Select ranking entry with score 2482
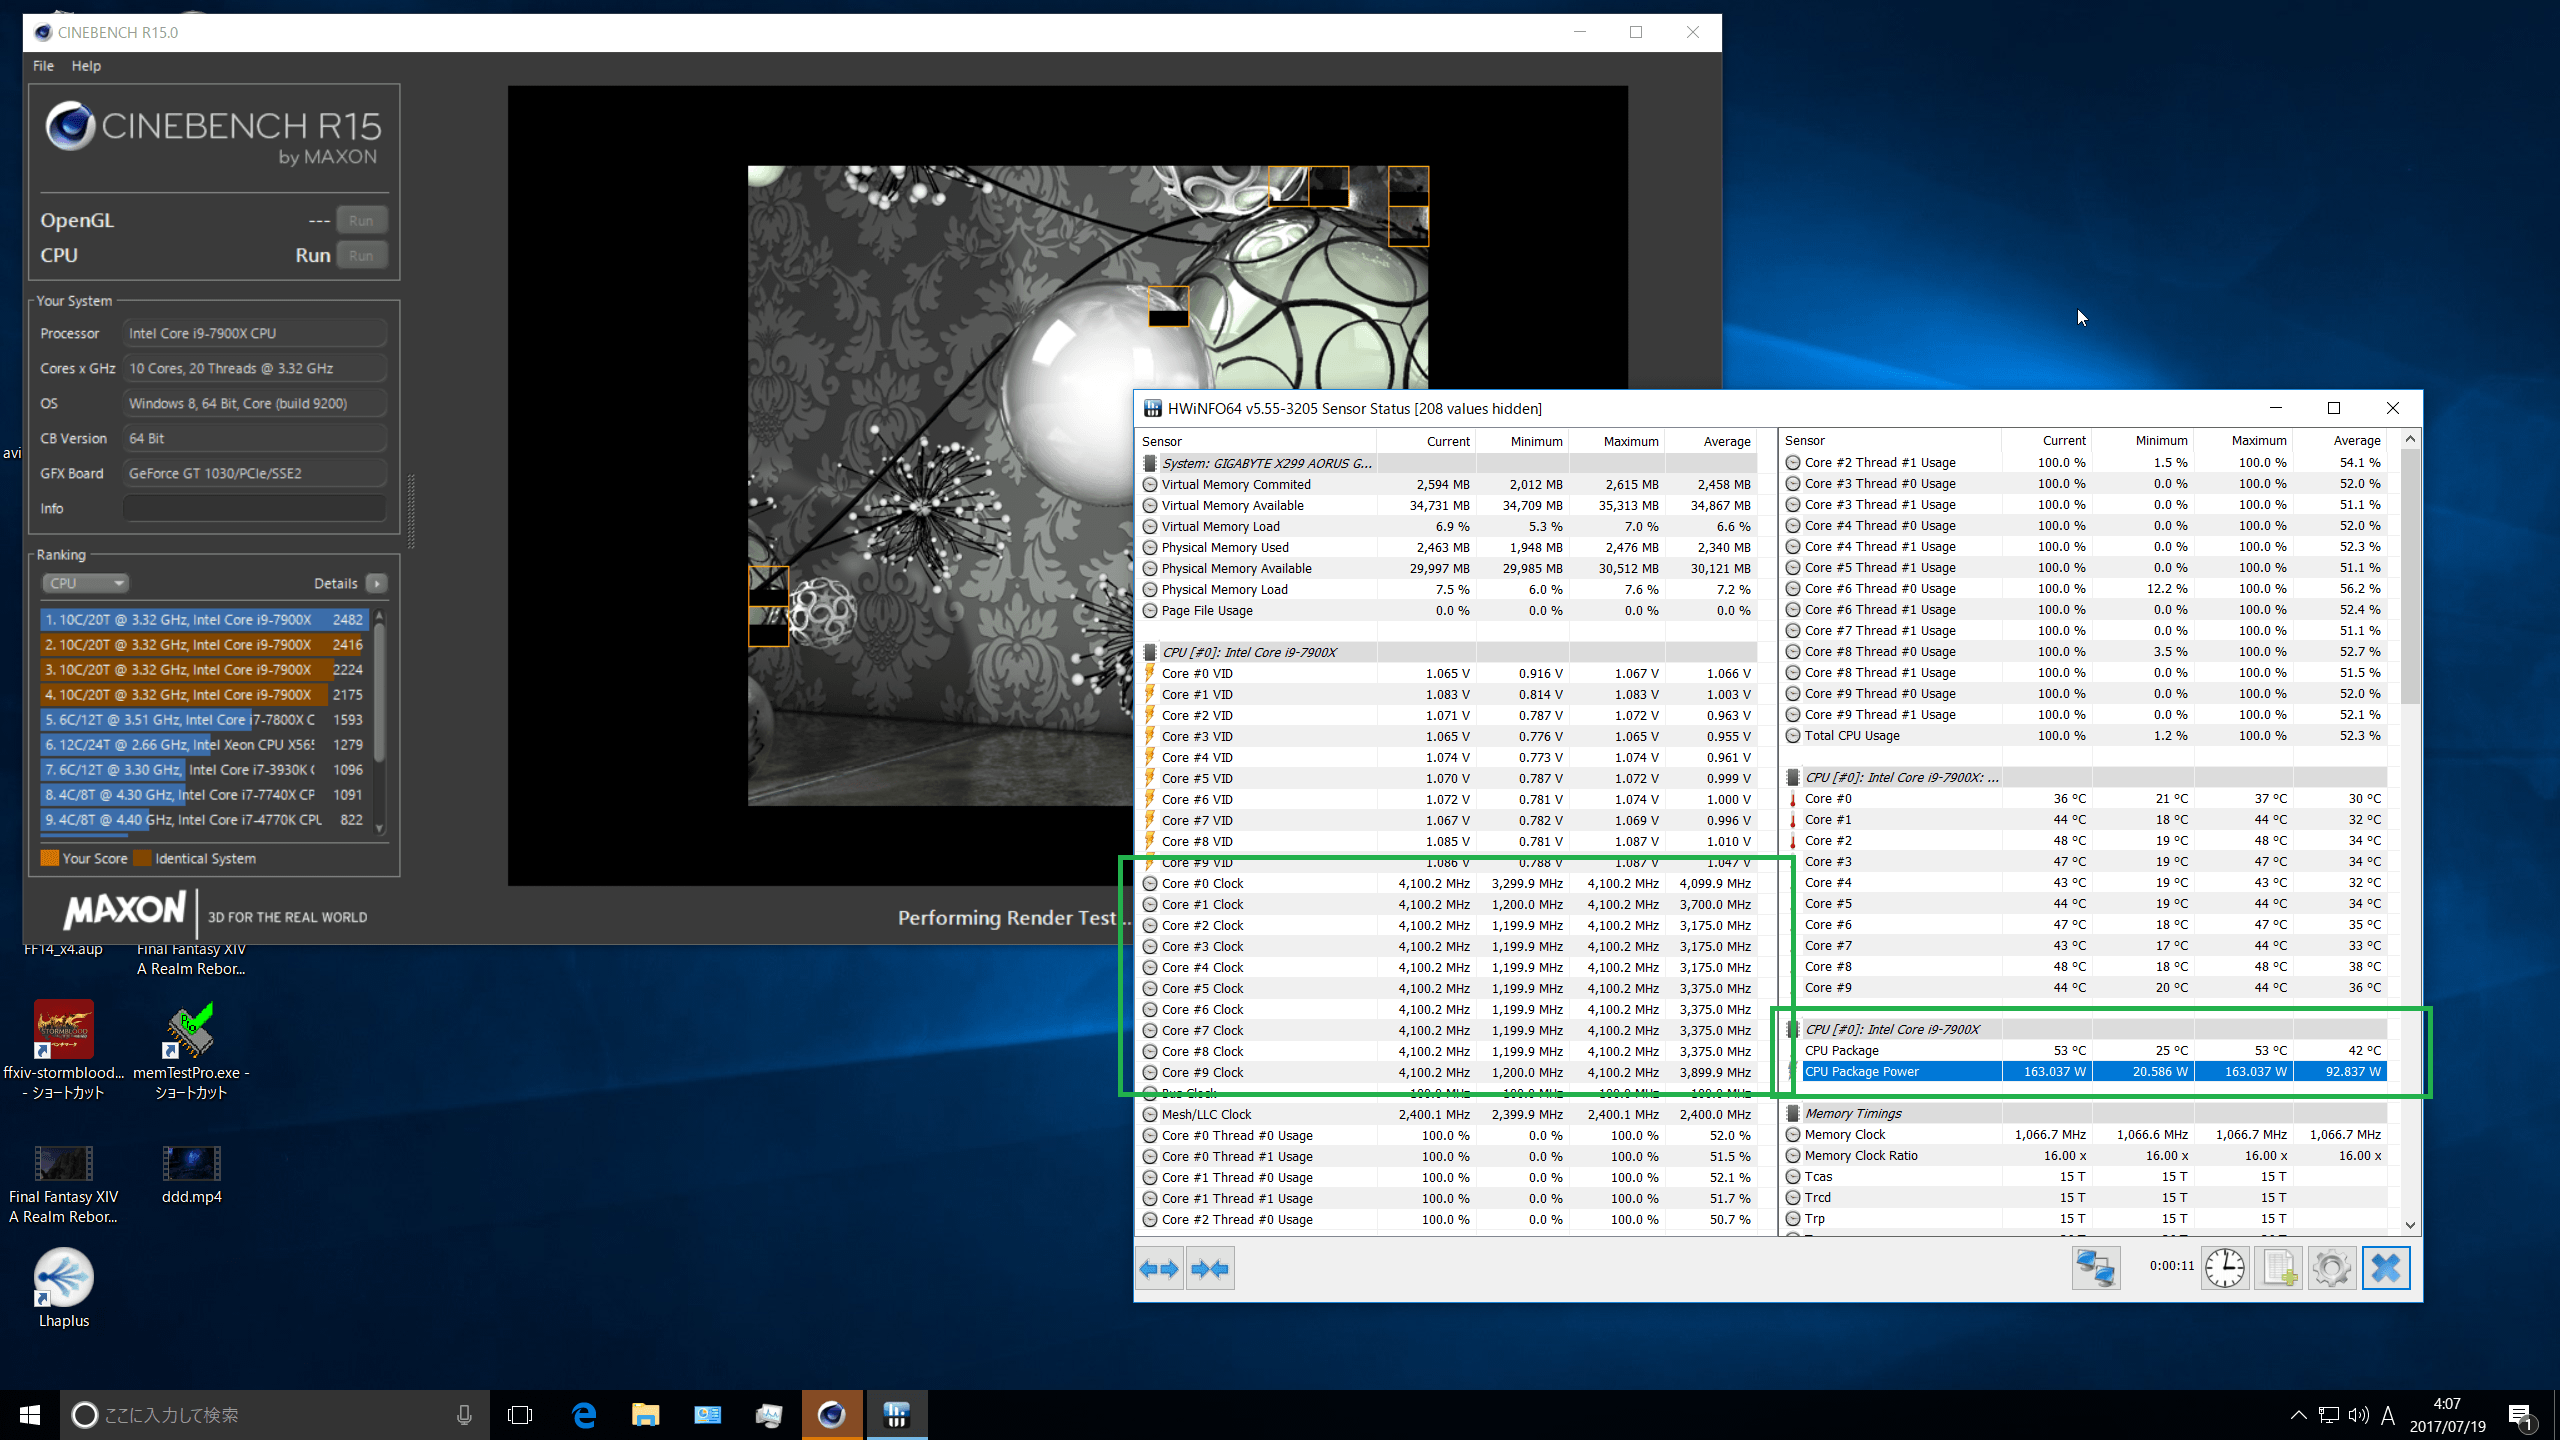 click(x=204, y=620)
